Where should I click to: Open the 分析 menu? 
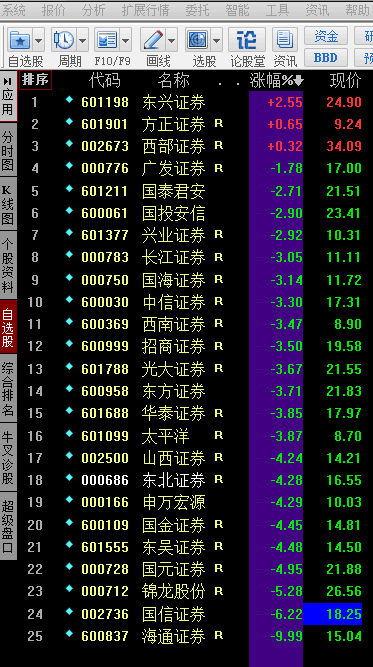tap(94, 10)
